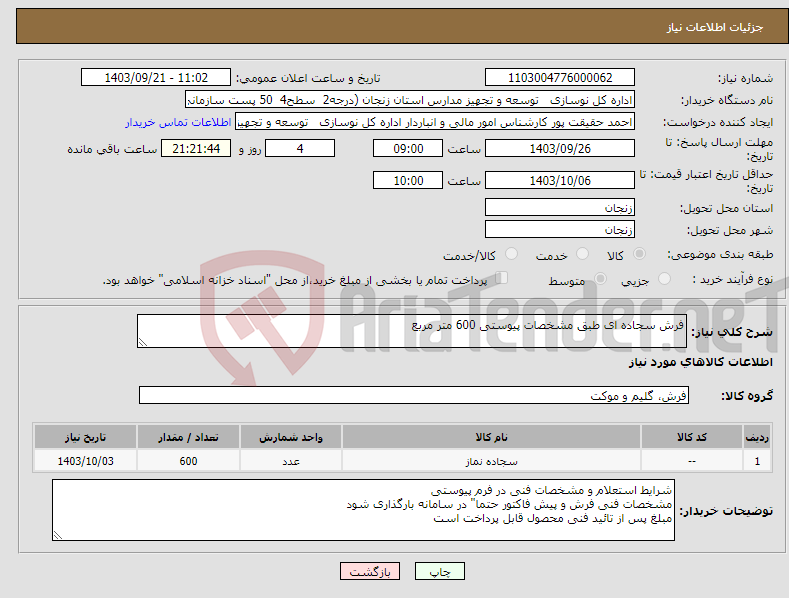Image resolution: width=789 pixels, height=598 pixels.
Task: Click the بازگشت (back) button
Action: pyautogui.click(x=370, y=572)
